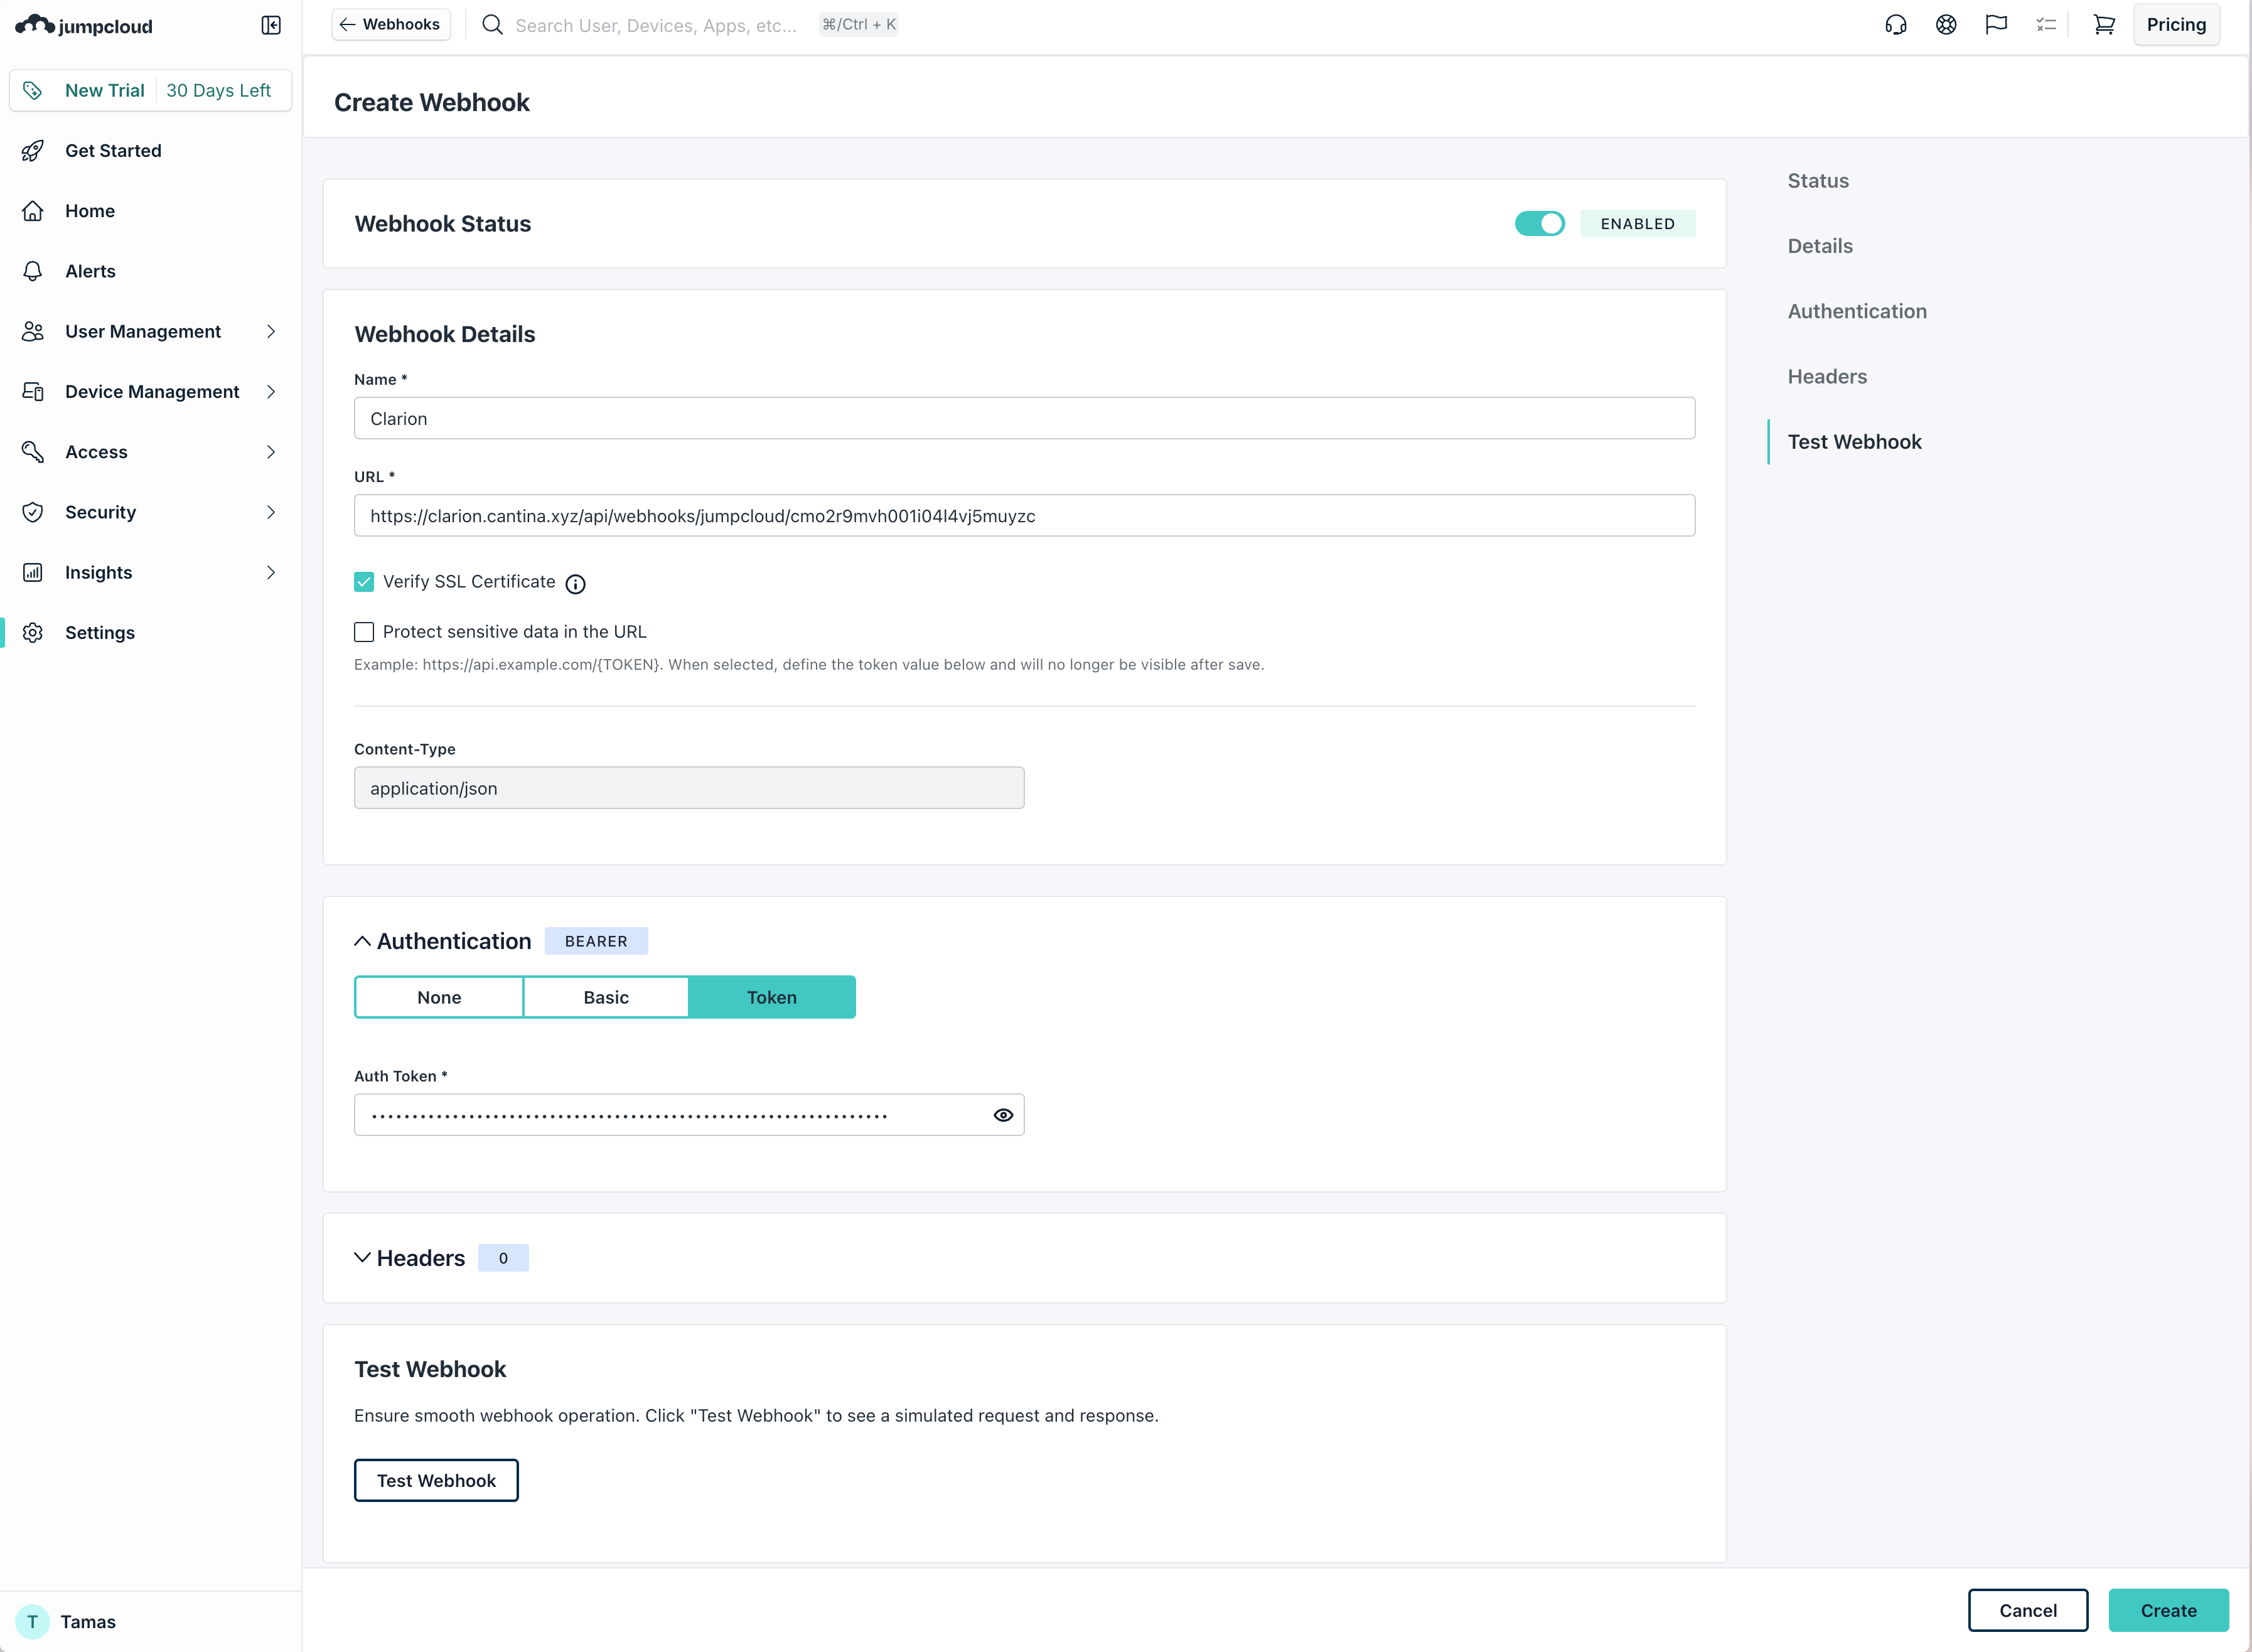Click the User Management people icon
Screen dimensions: 2252x1652
[x=33, y=331]
